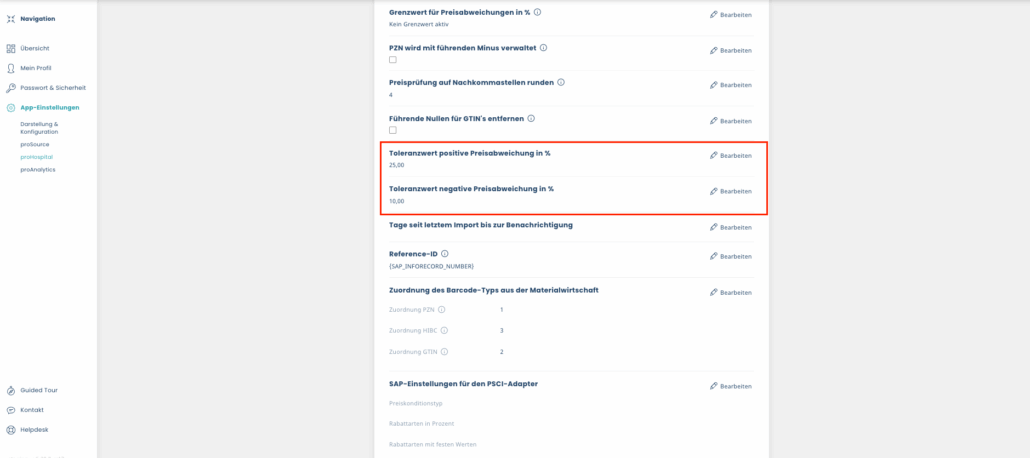This screenshot has height=458, width=1030.
Task: Click the info icon beside Reference-ID
Action: click(x=444, y=254)
